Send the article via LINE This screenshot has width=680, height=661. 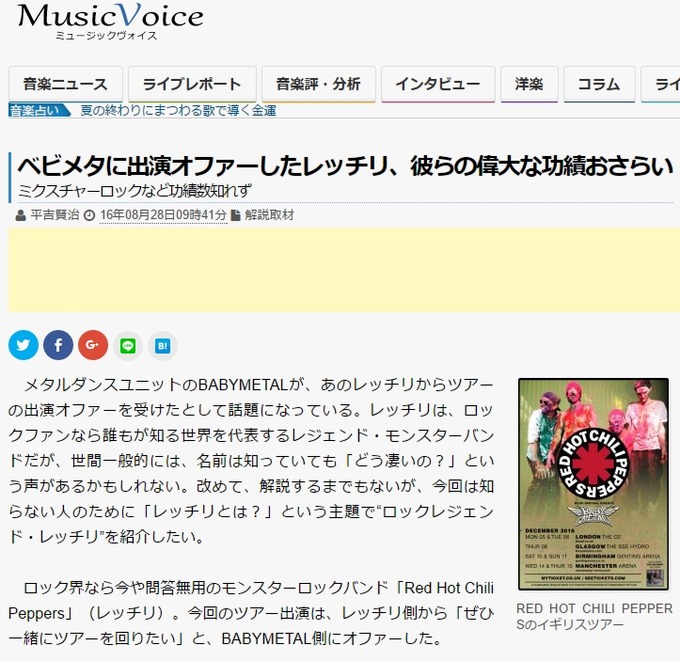click(128, 346)
